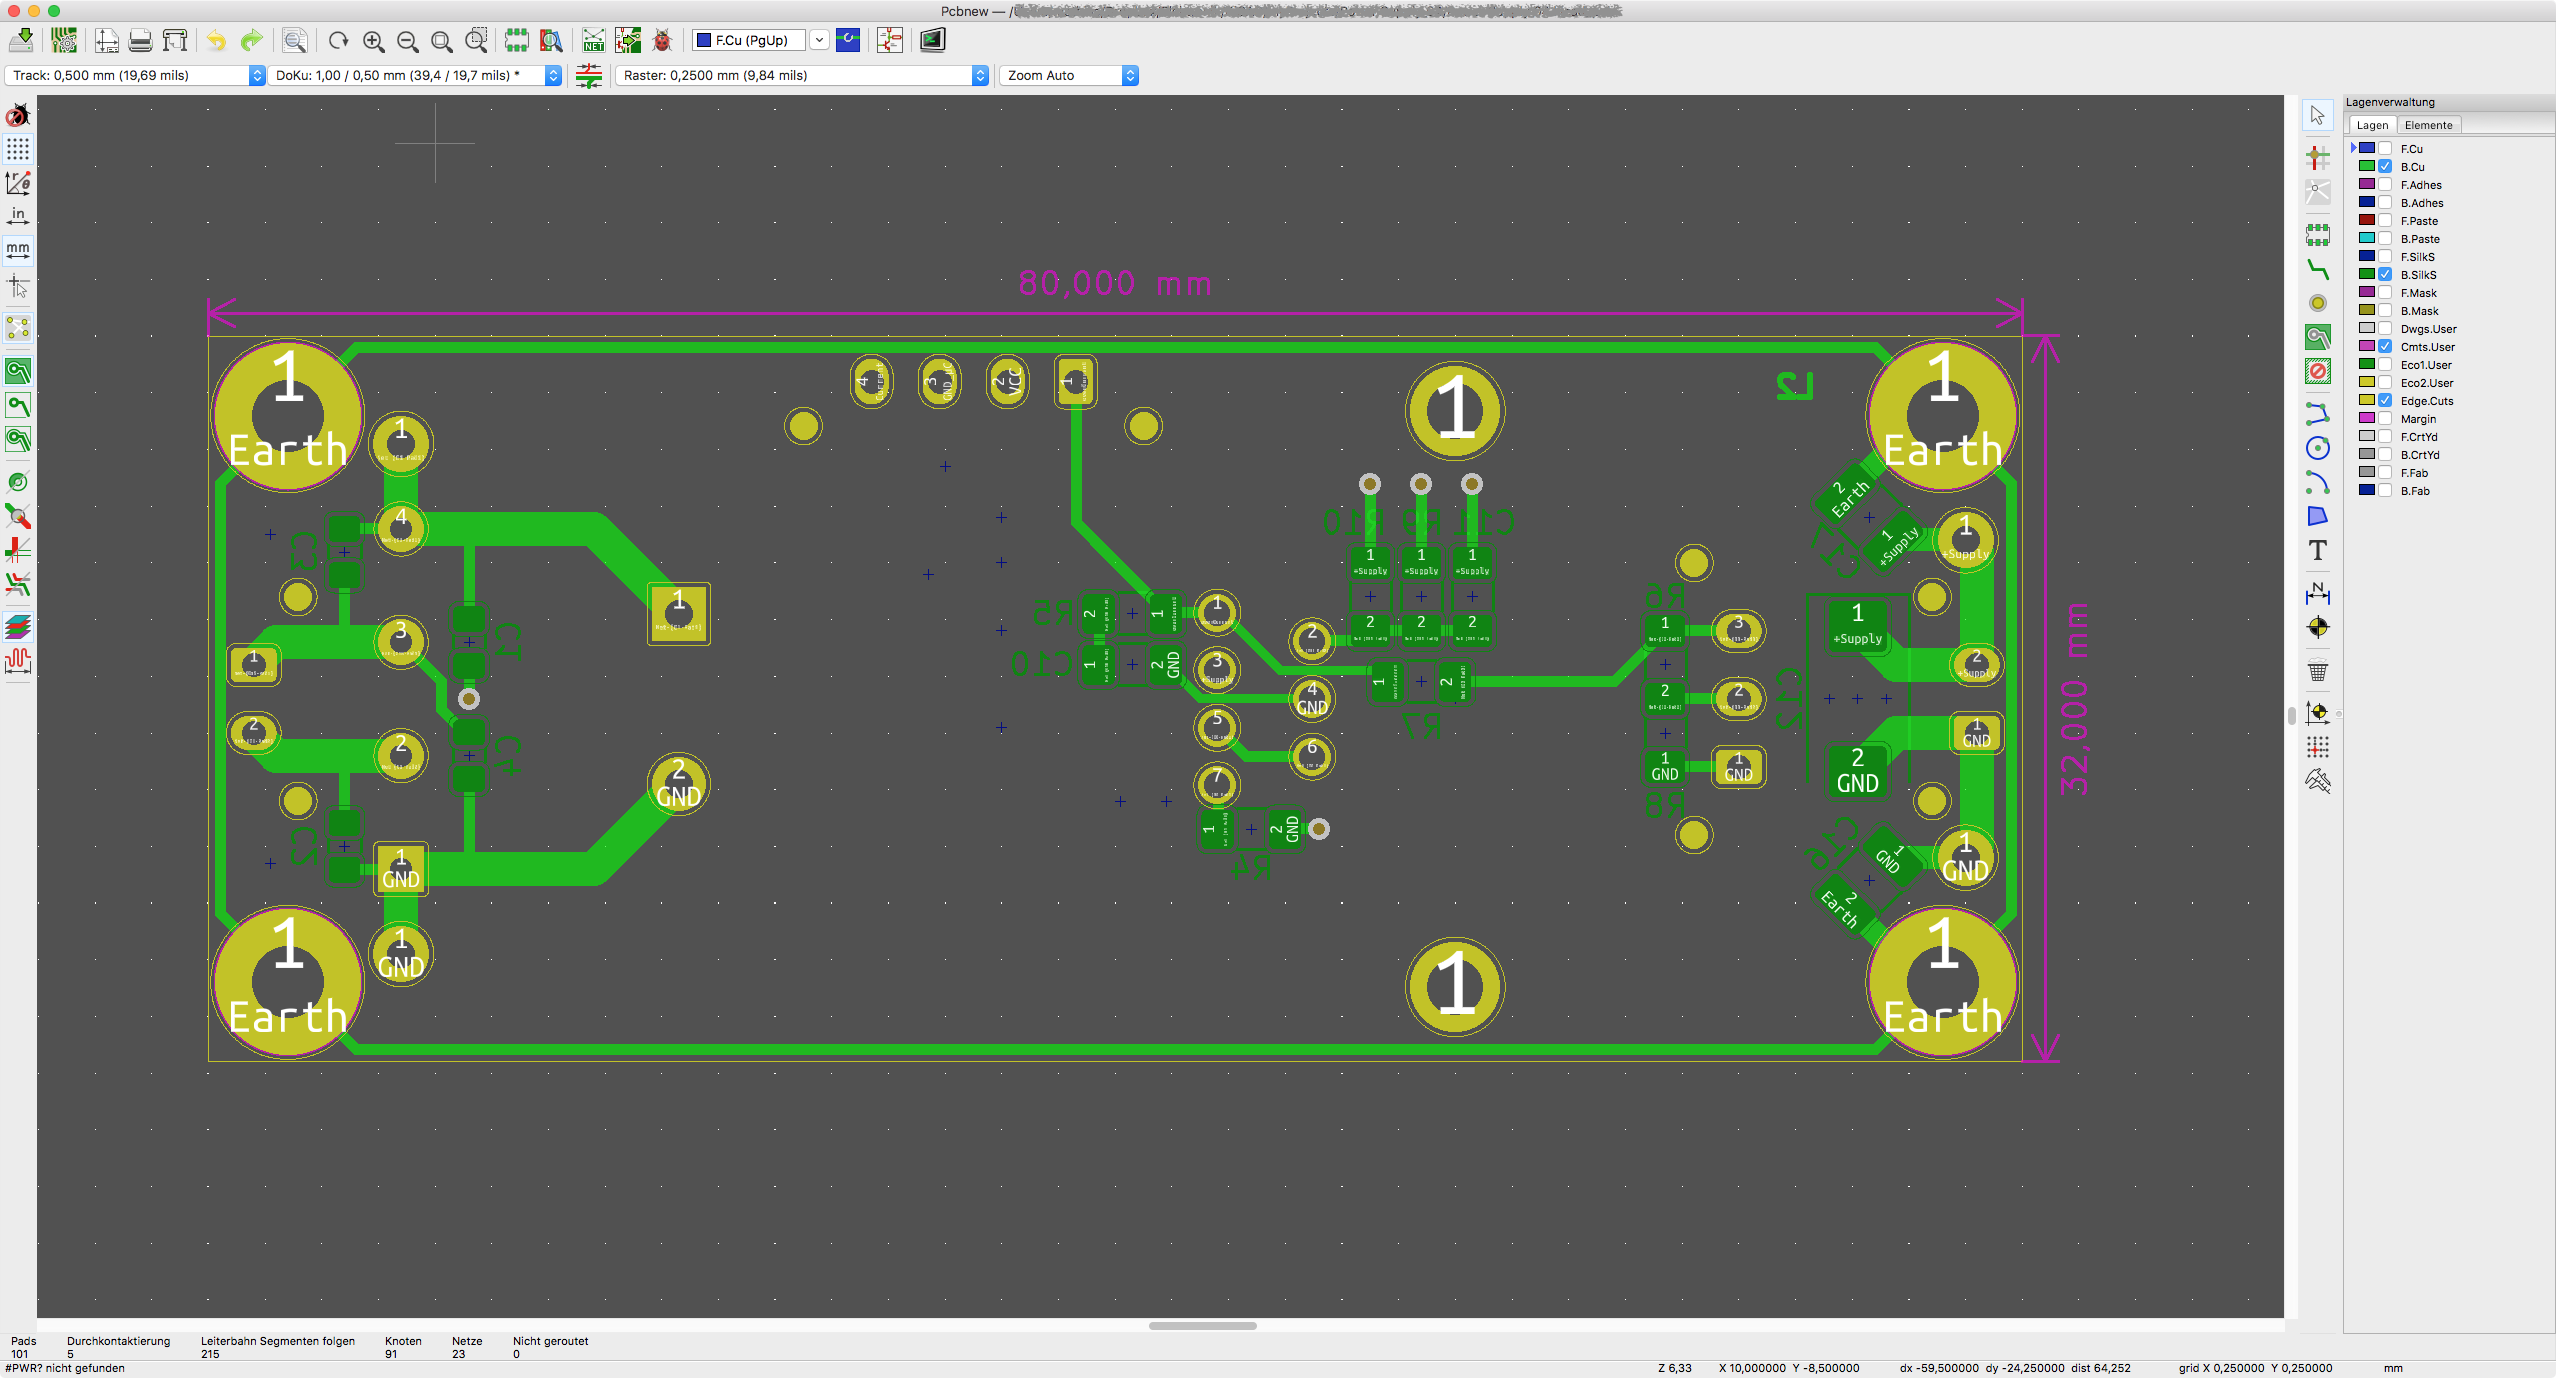
Task: Zoom in on the board
Action: tap(373, 41)
